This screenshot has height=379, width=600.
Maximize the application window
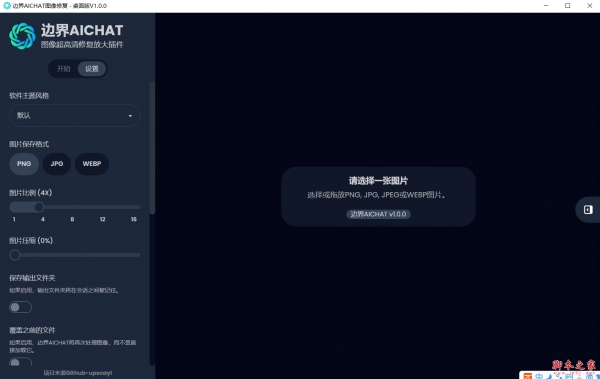pyautogui.click(x=567, y=6)
